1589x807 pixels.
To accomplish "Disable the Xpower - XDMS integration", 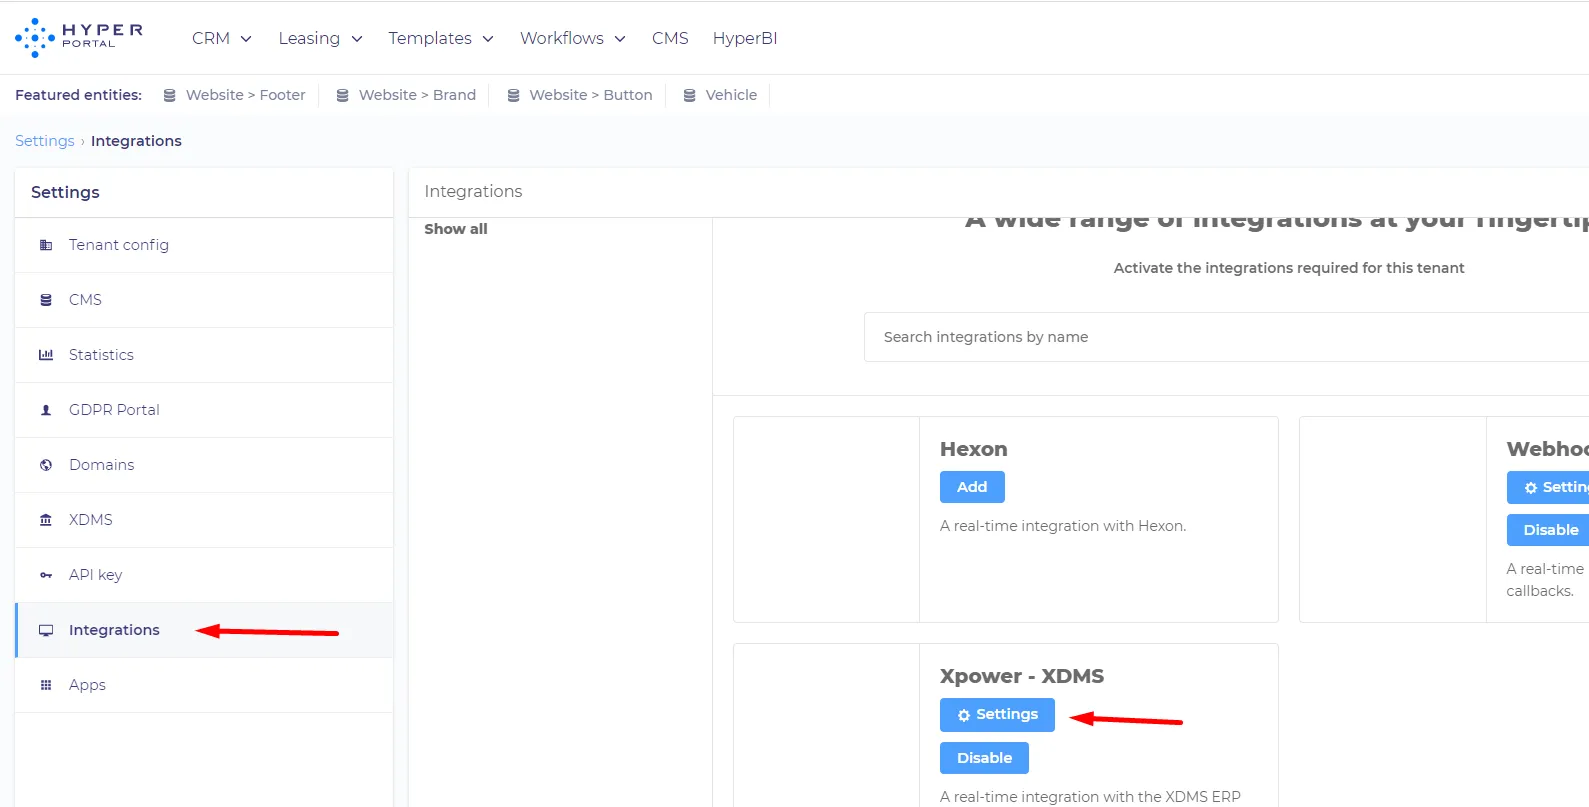I will pos(984,758).
